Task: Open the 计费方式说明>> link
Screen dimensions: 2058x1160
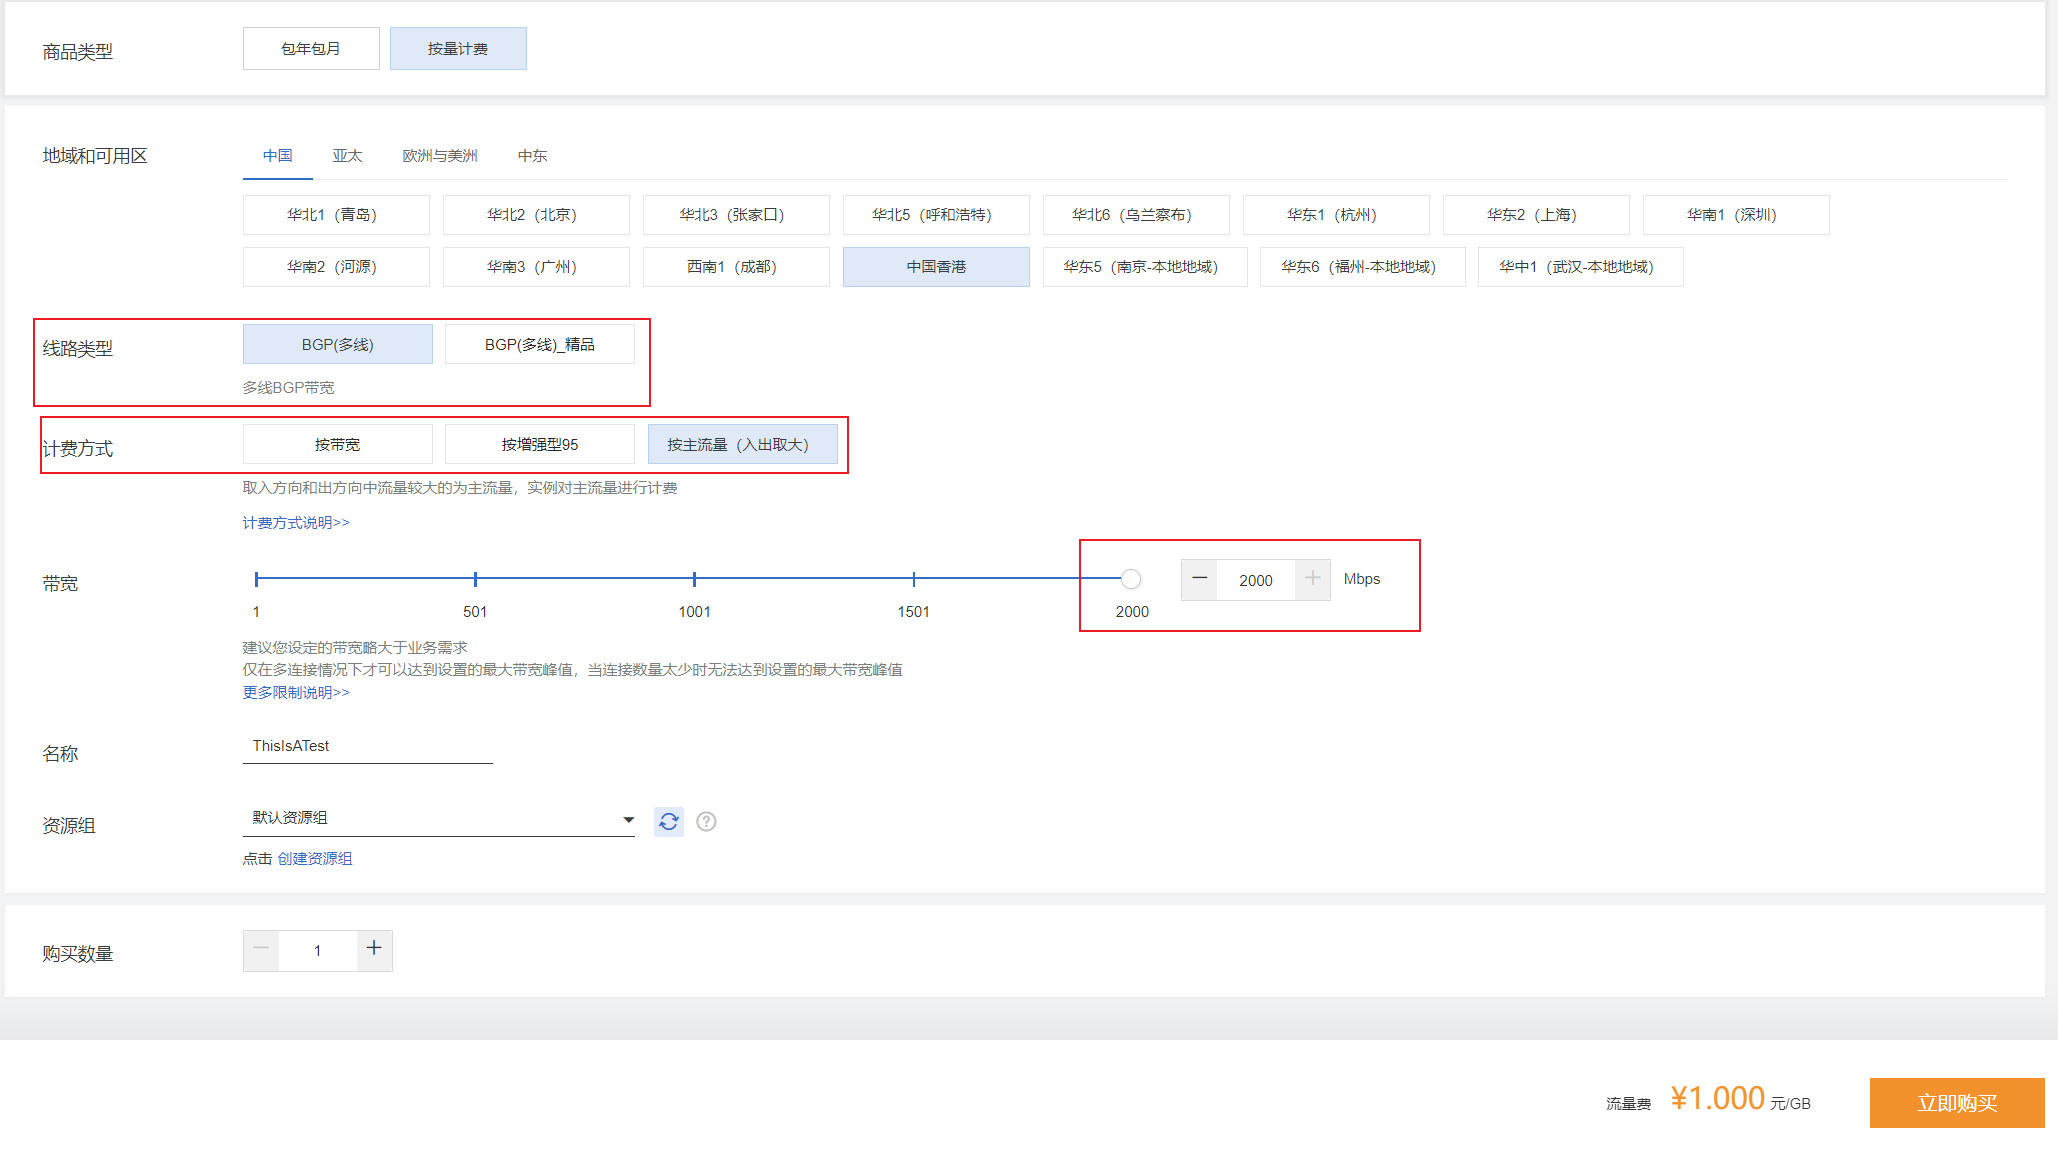Action: coord(296,523)
